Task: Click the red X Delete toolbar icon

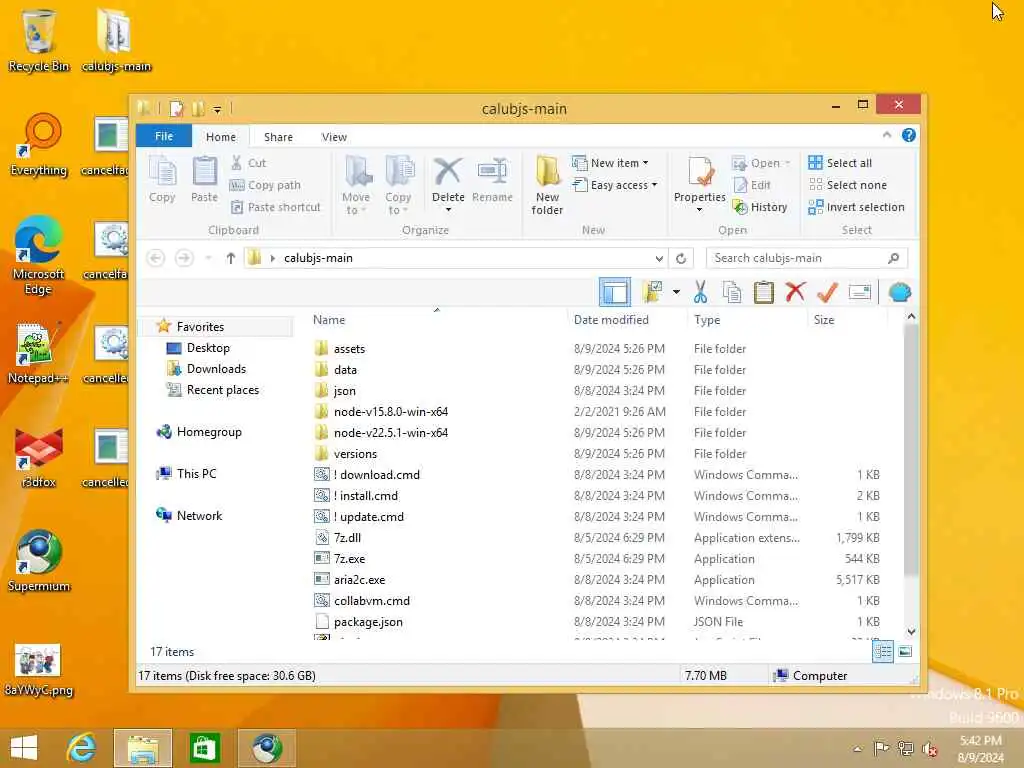Action: 795,292
